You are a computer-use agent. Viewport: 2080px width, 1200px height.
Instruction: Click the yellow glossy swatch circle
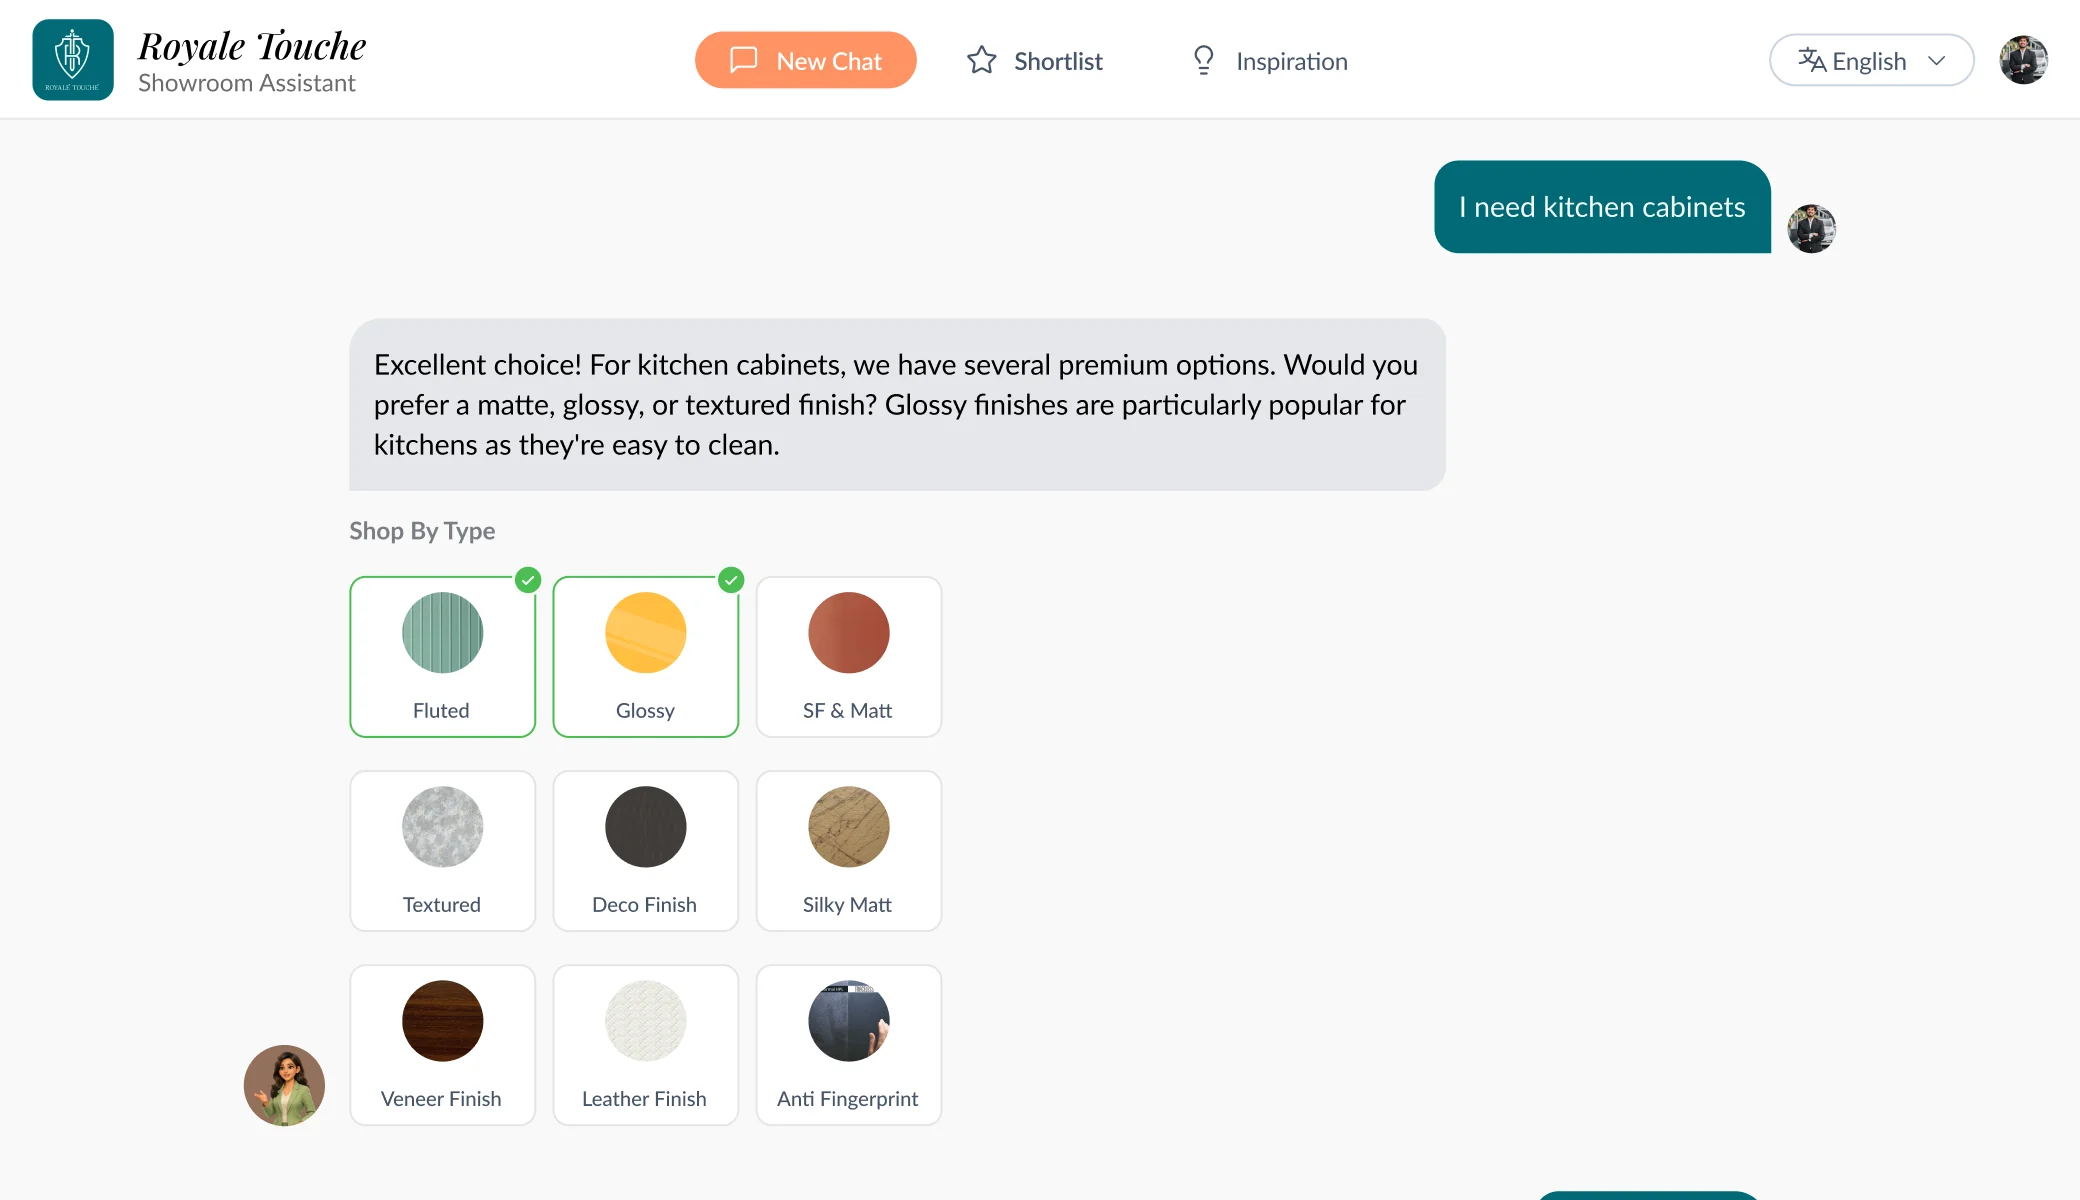[645, 633]
